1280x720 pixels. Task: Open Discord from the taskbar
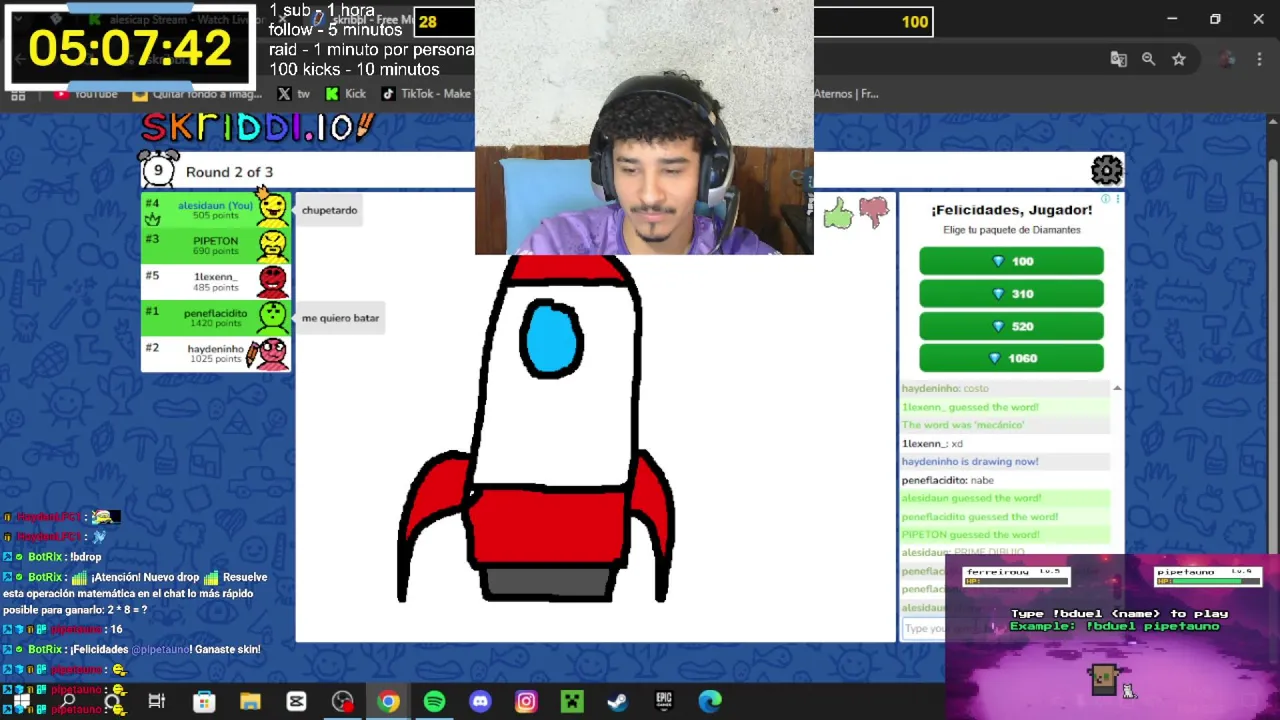480,701
